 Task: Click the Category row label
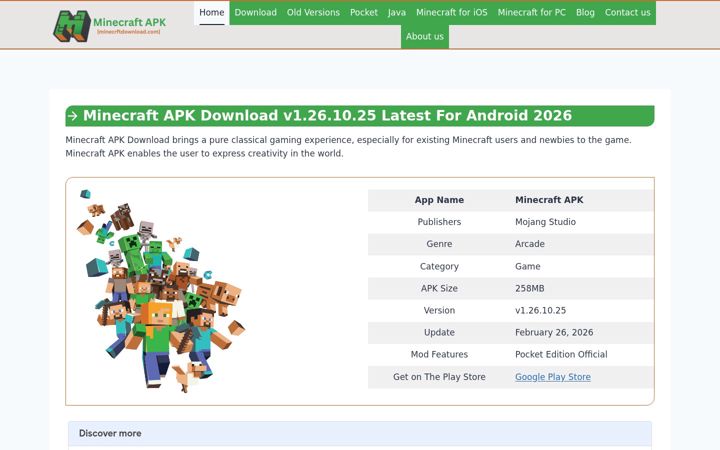pyautogui.click(x=439, y=266)
